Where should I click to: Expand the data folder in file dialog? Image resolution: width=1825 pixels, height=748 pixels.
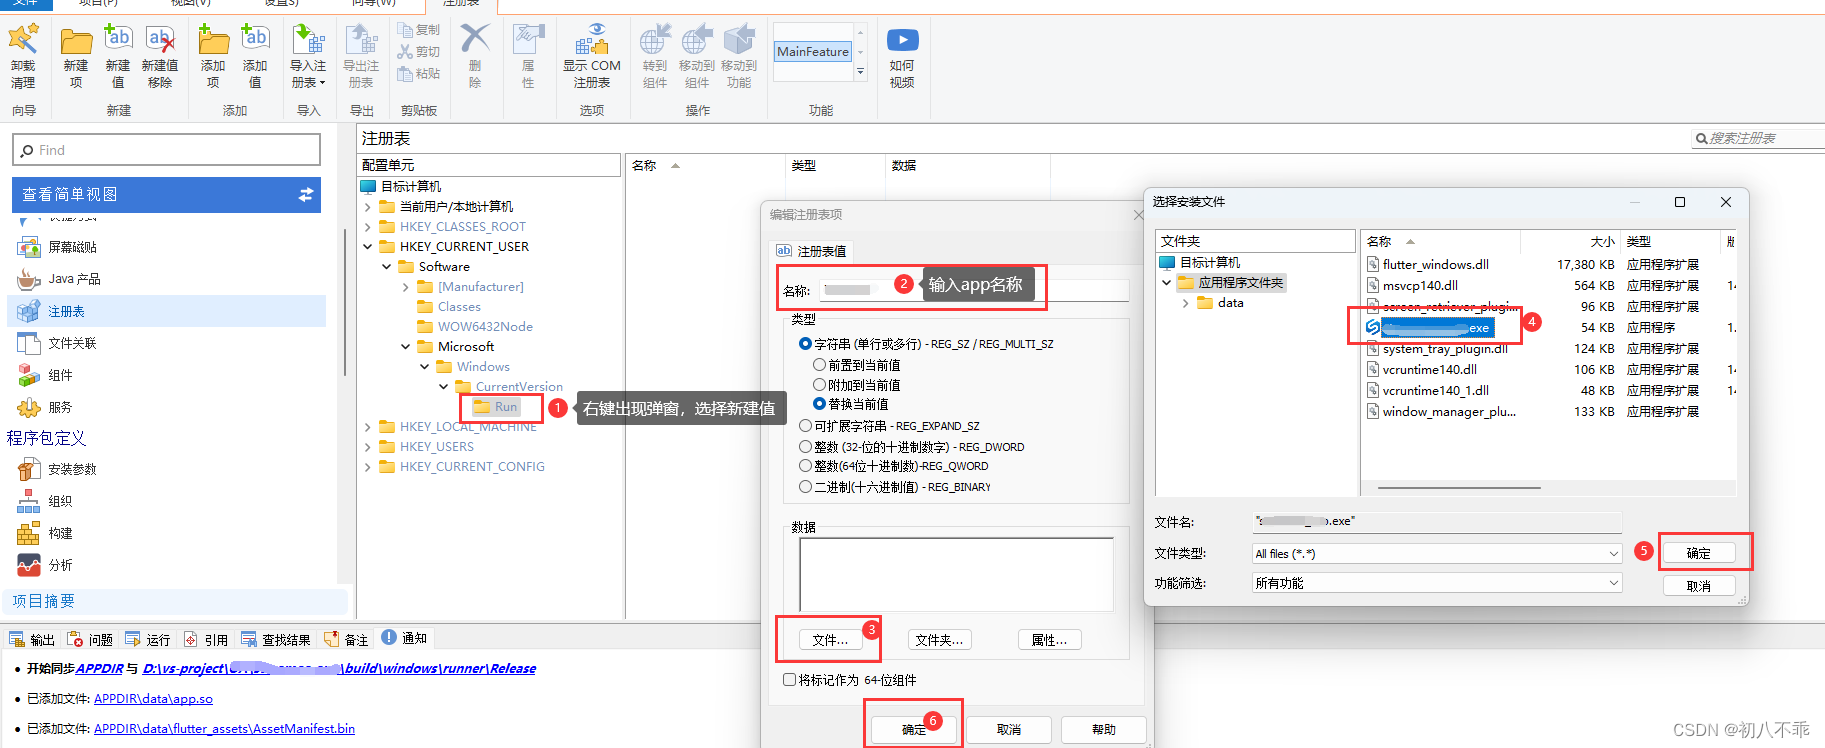coord(1185,303)
